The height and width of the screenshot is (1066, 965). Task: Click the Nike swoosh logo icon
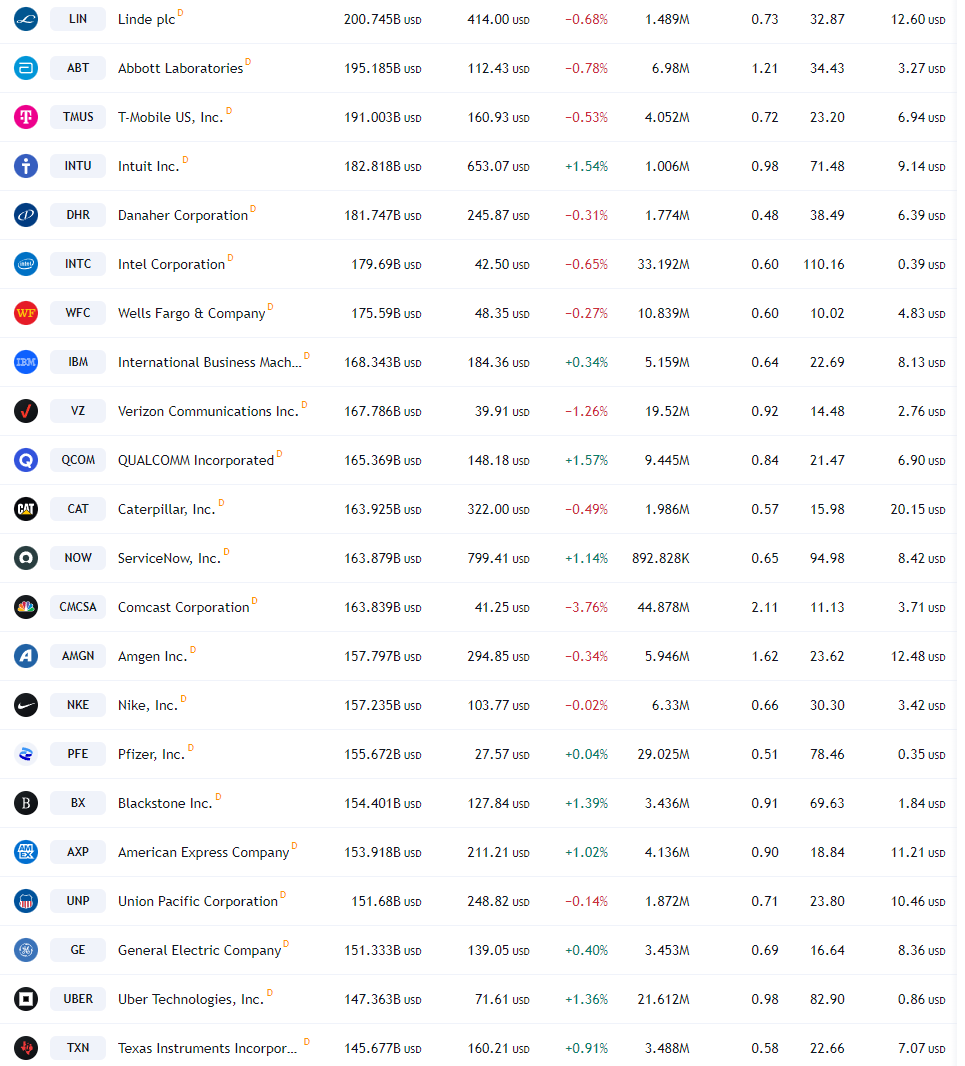coord(26,705)
